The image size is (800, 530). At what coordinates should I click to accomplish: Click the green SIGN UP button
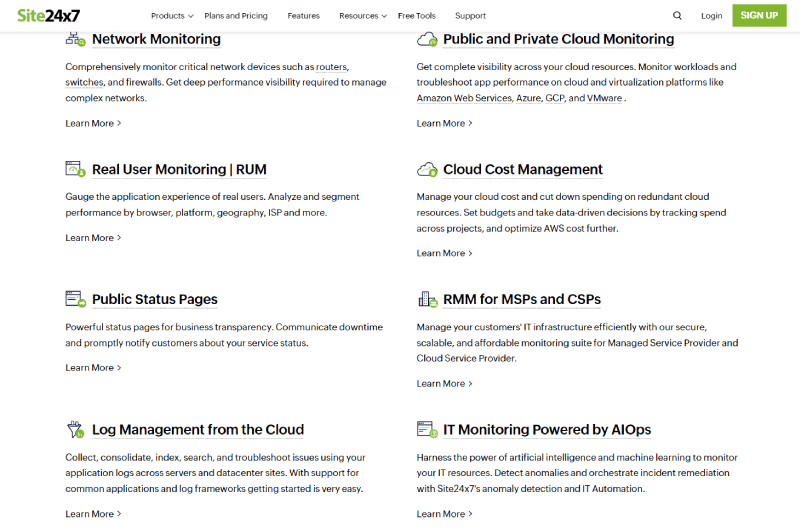tap(759, 15)
